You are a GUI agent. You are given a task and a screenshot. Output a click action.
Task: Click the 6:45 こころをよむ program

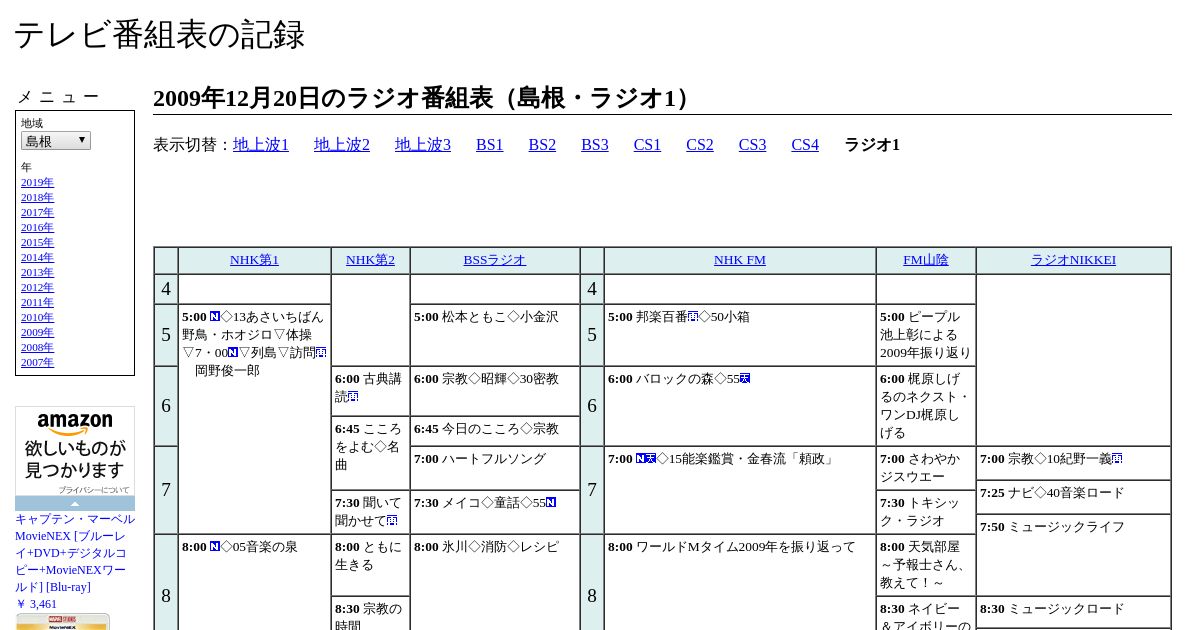click(x=370, y=453)
